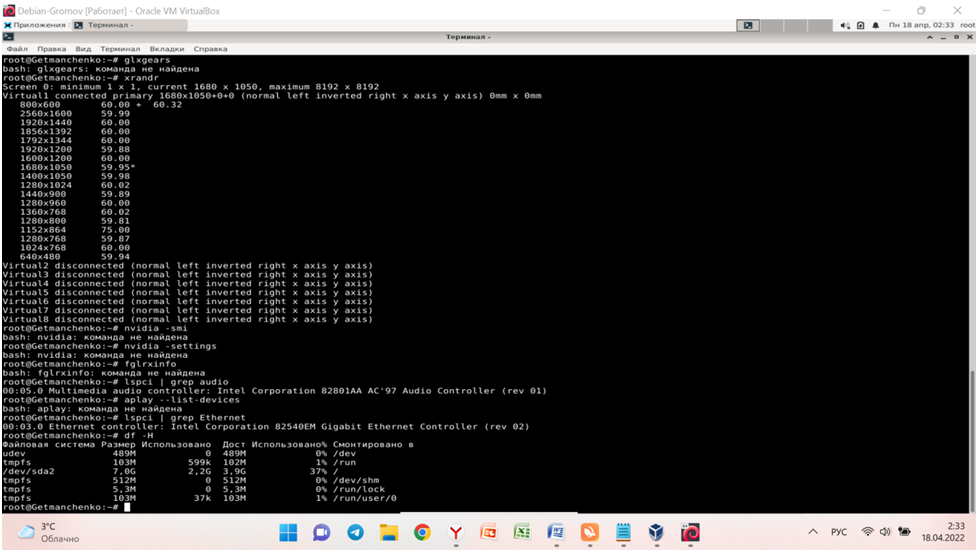Expand the hidden tray icons chevron
The image size is (978, 552).
point(813,532)
